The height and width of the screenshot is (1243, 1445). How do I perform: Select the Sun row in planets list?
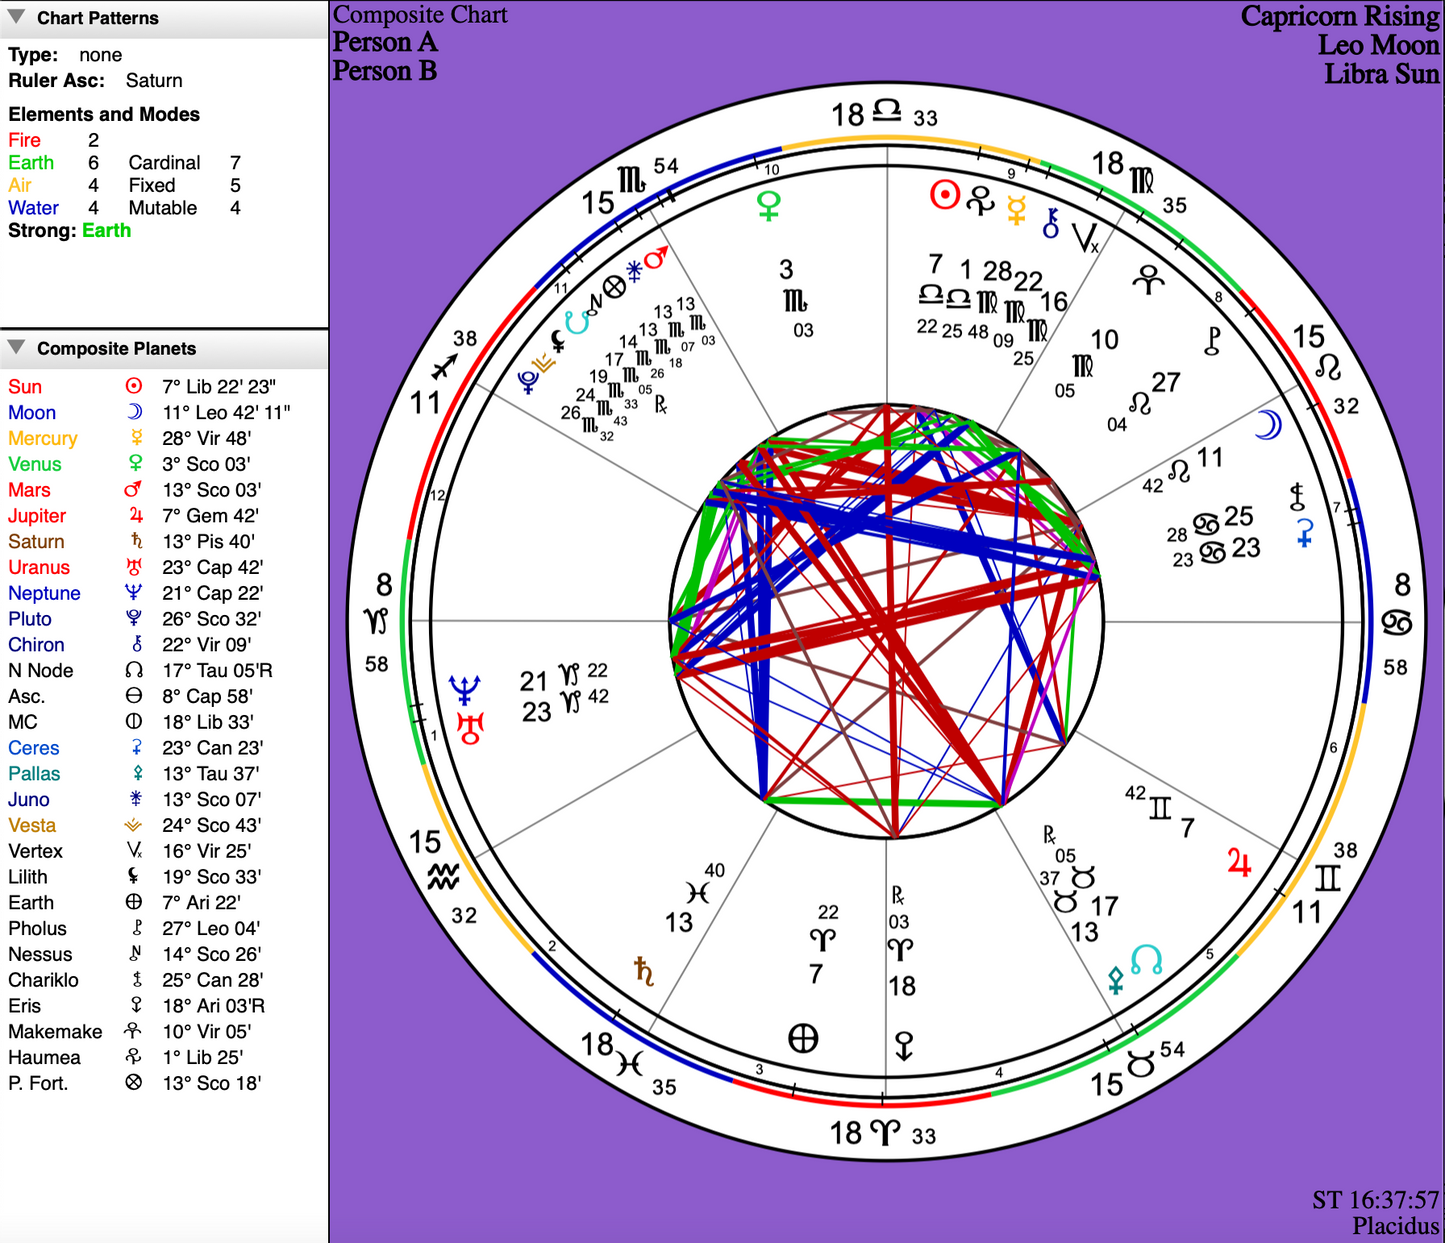click(140, 387)
